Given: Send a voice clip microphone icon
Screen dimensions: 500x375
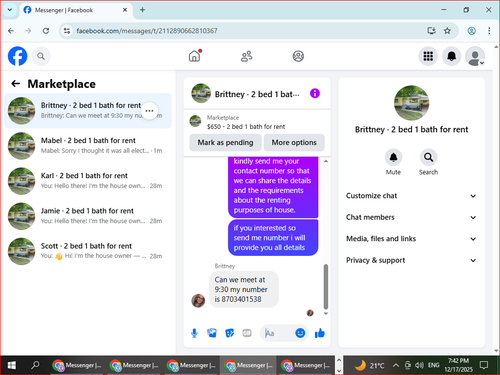Looking at the screenshot, I should 194,333.
